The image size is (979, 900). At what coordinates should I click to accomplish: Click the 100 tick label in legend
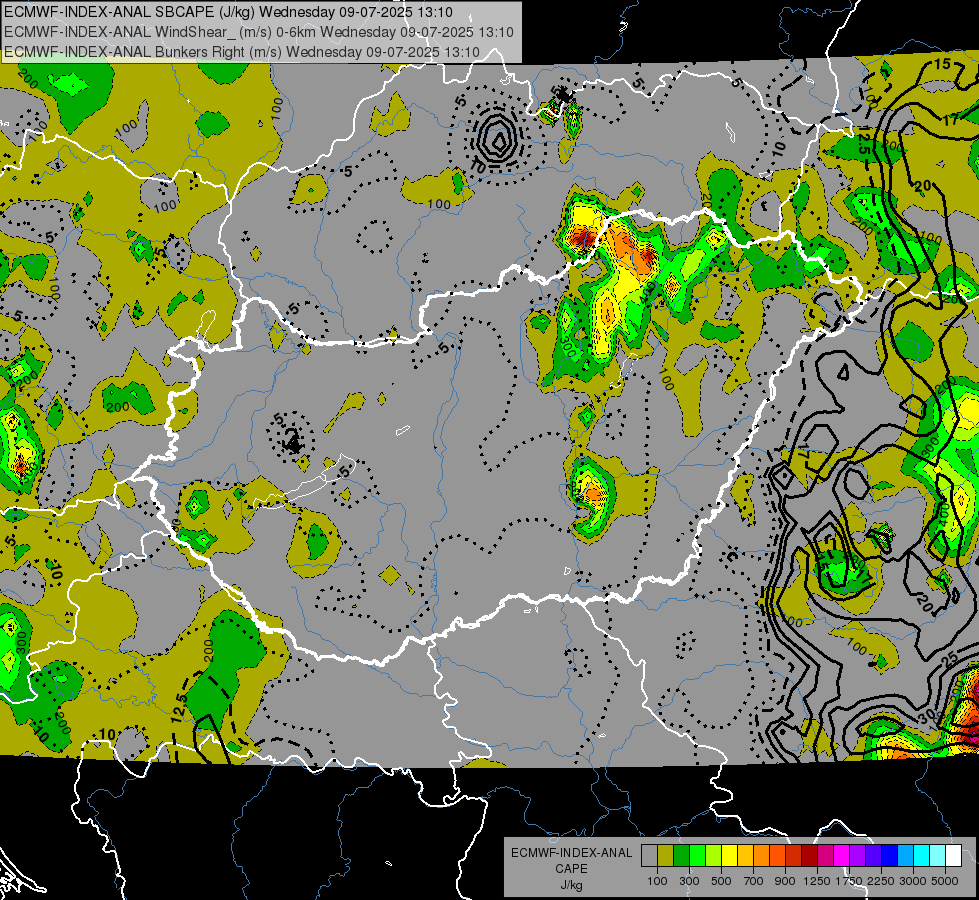pos(657,881)
